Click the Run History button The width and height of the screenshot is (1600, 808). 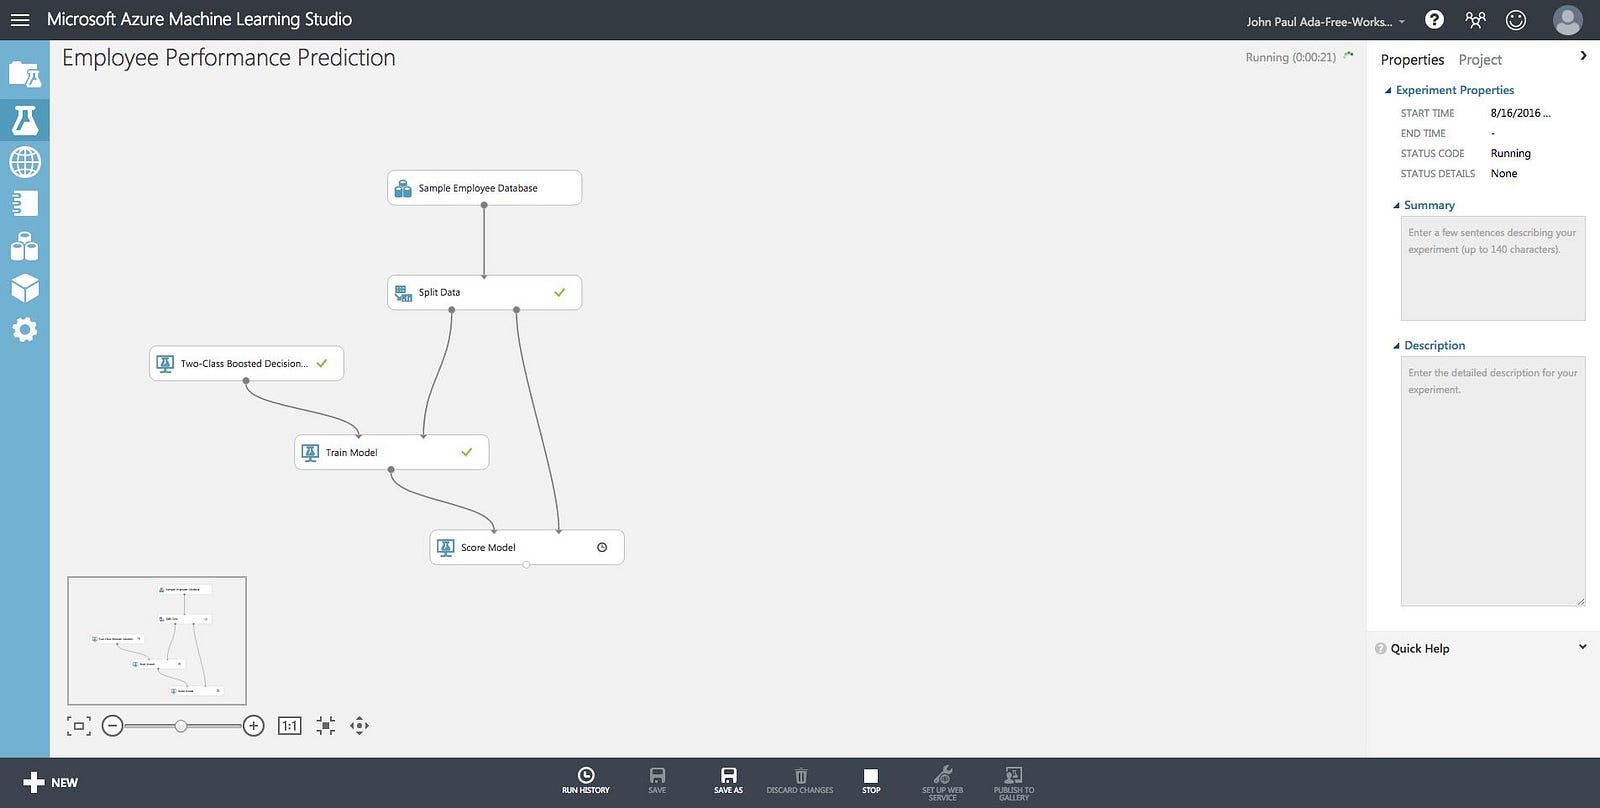pos(586,781)
